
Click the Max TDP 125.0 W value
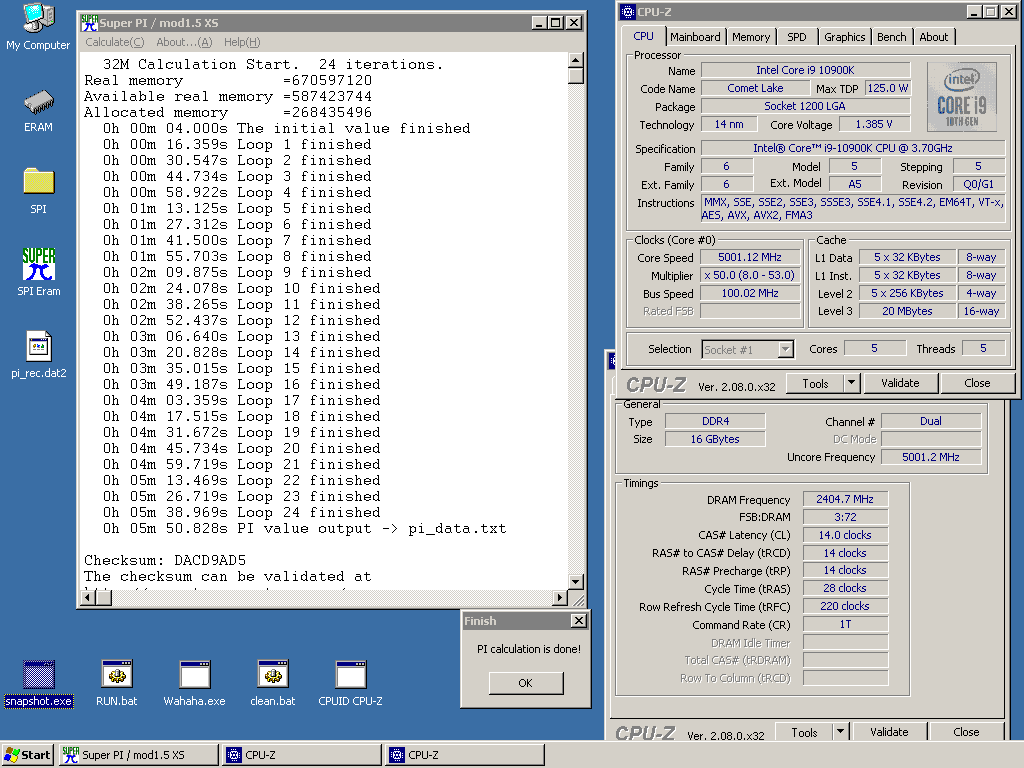coord(888,88)
